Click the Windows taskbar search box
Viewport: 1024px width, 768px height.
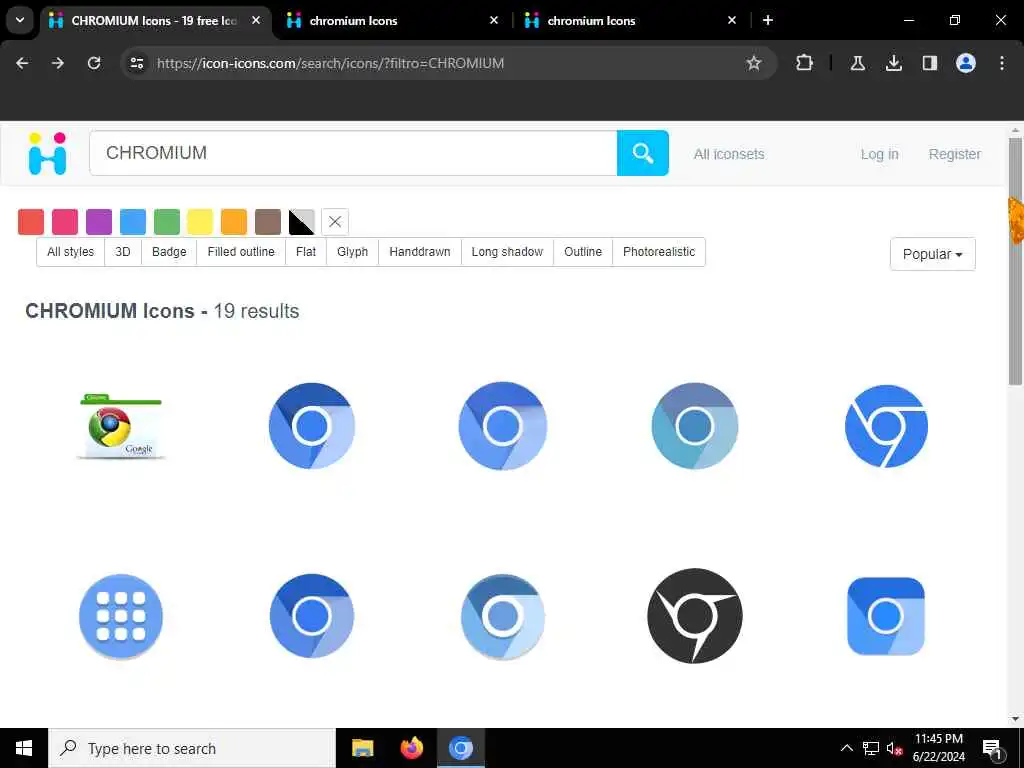[x=192, y=748]
